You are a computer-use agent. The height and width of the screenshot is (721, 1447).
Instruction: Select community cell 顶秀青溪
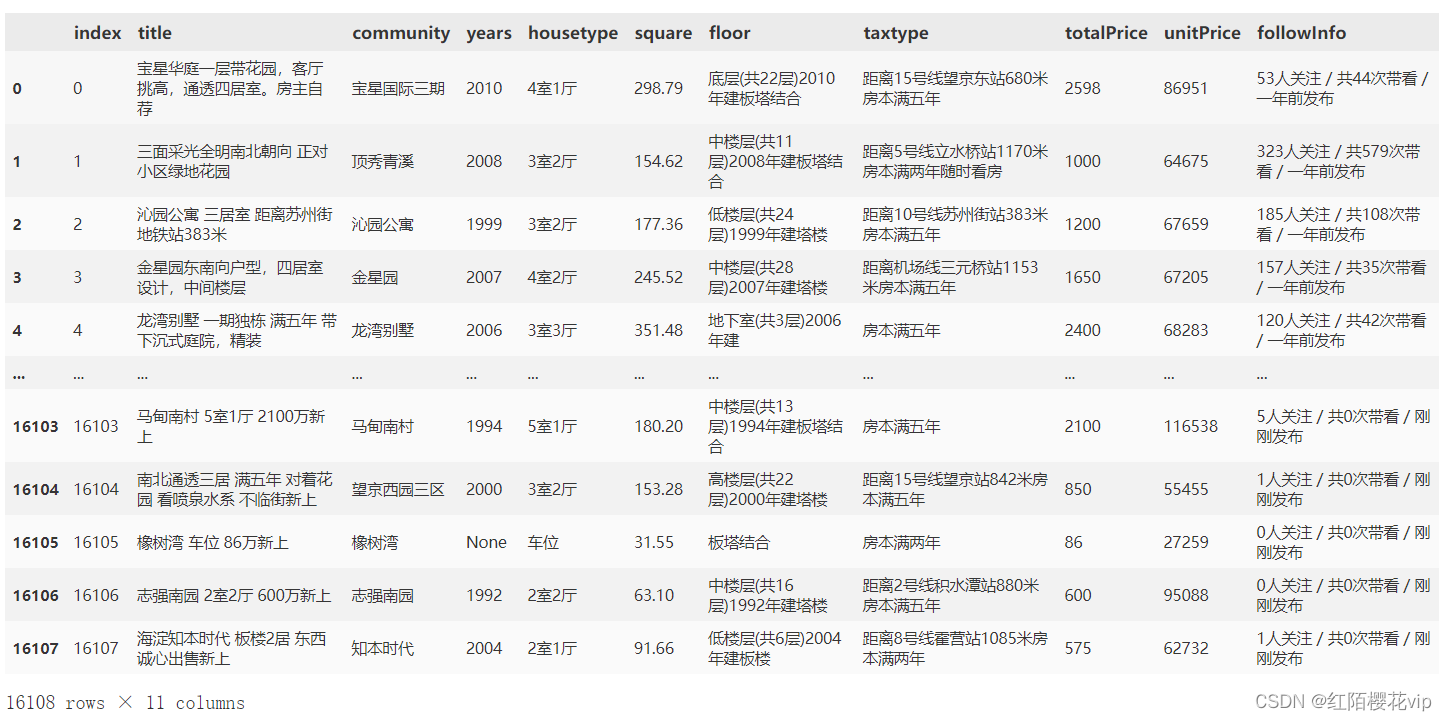pos(382,161)
